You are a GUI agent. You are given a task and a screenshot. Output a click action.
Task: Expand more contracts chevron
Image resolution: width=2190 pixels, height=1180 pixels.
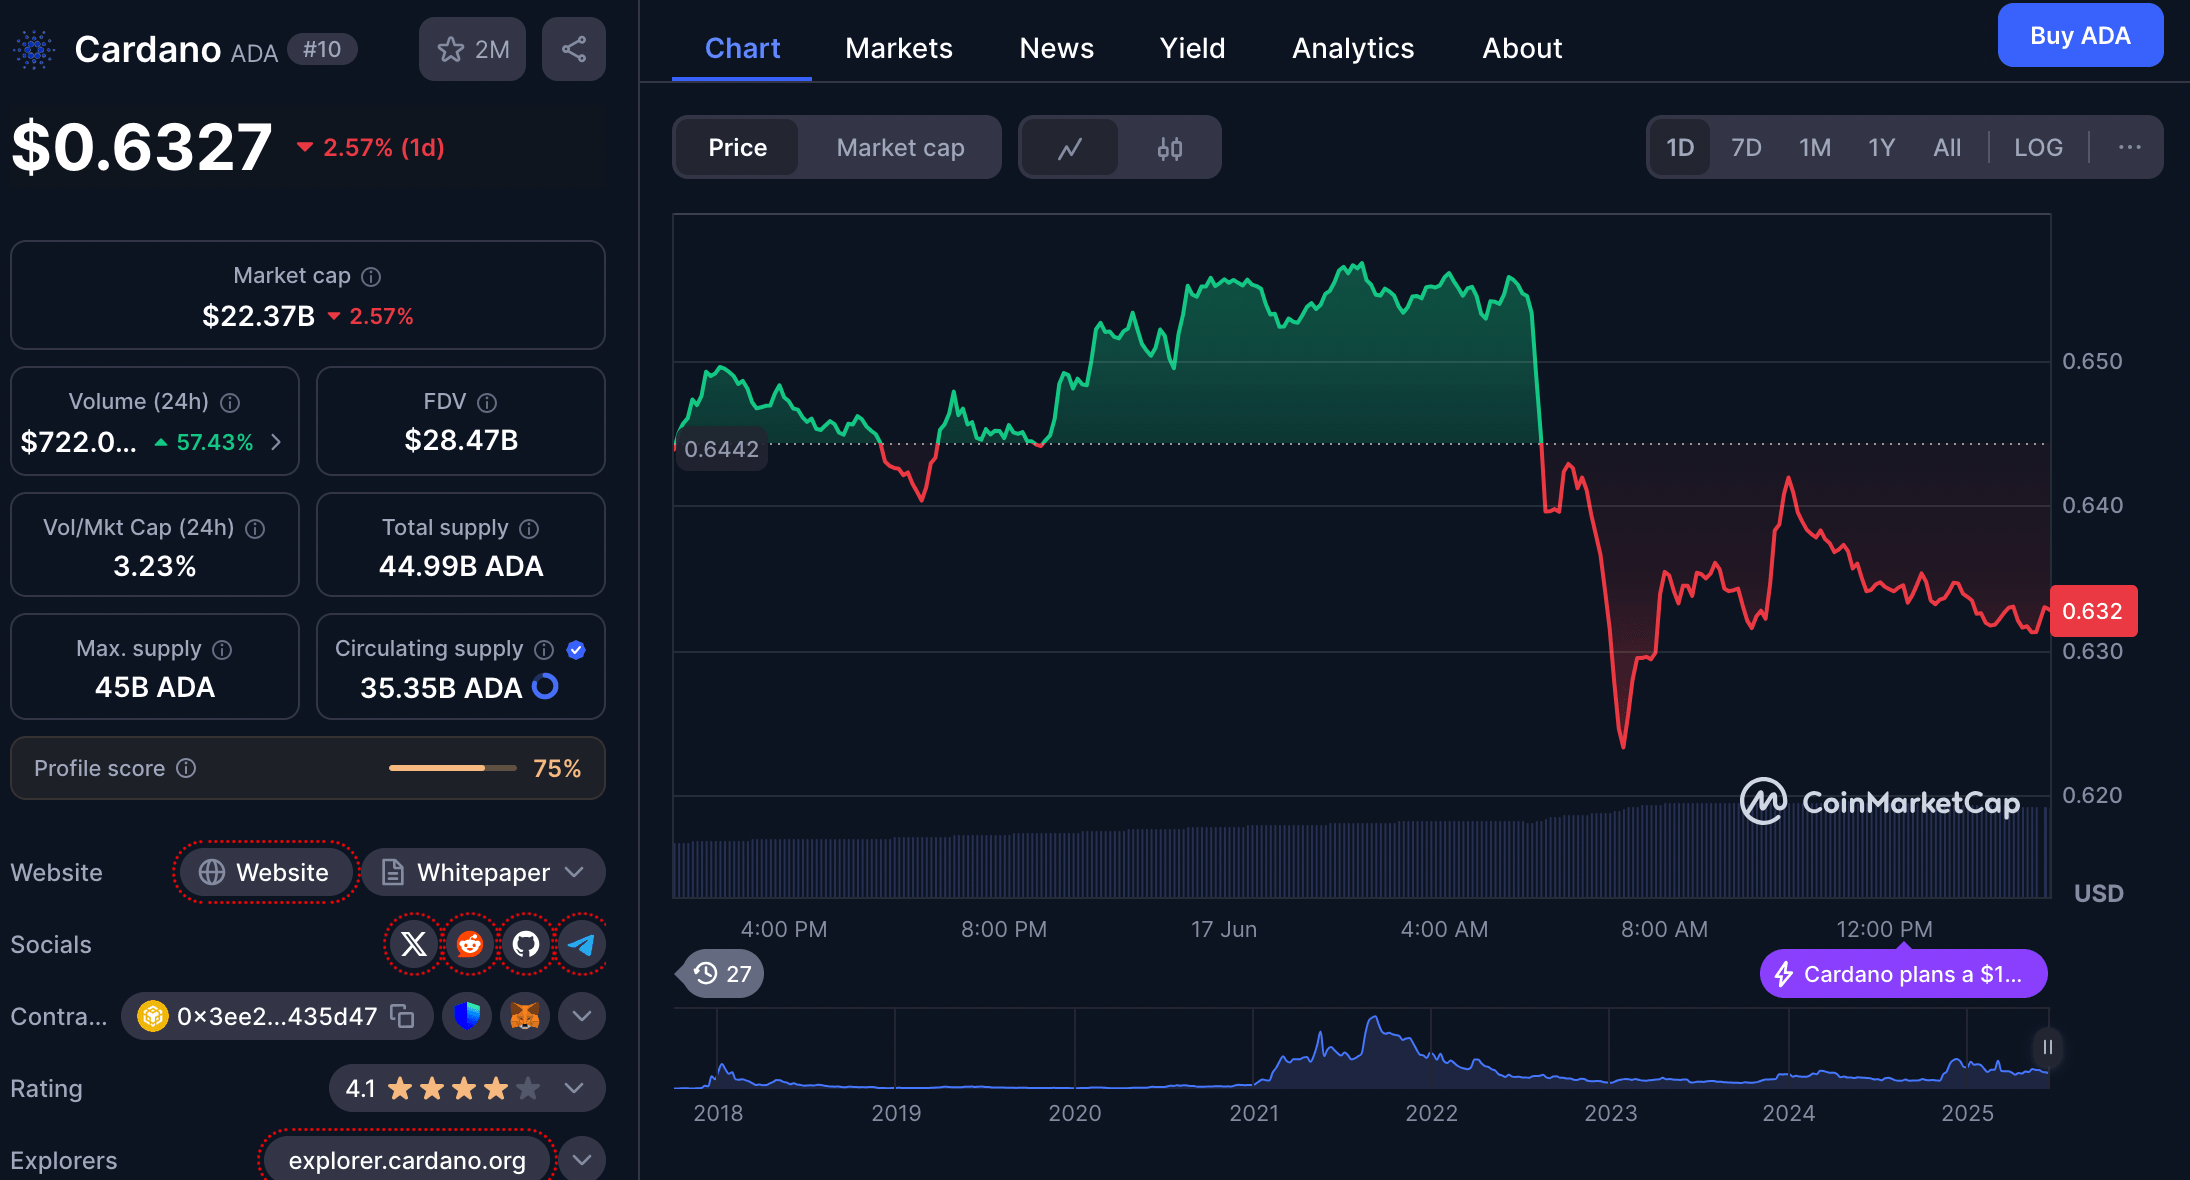pyautogui.click(x=582, y=1016)
